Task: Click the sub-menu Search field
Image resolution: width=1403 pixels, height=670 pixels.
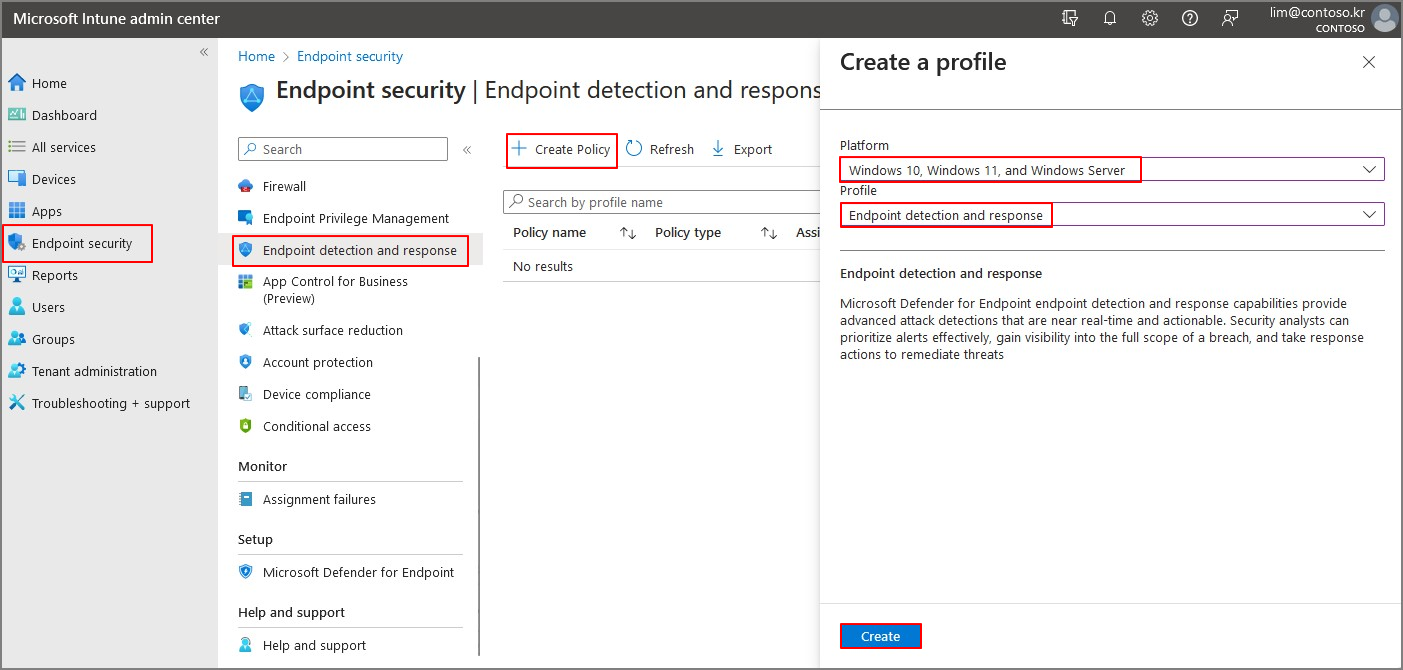Action: click(343, 149)
